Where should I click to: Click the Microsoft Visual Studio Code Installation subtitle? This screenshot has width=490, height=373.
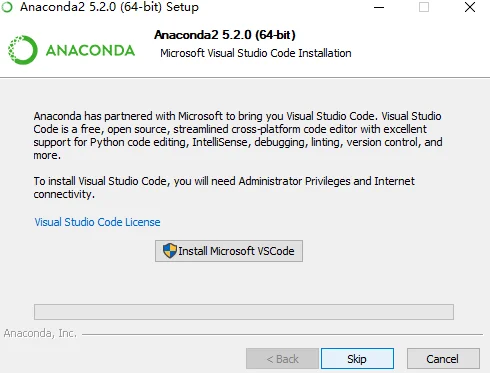click(256, 53)
